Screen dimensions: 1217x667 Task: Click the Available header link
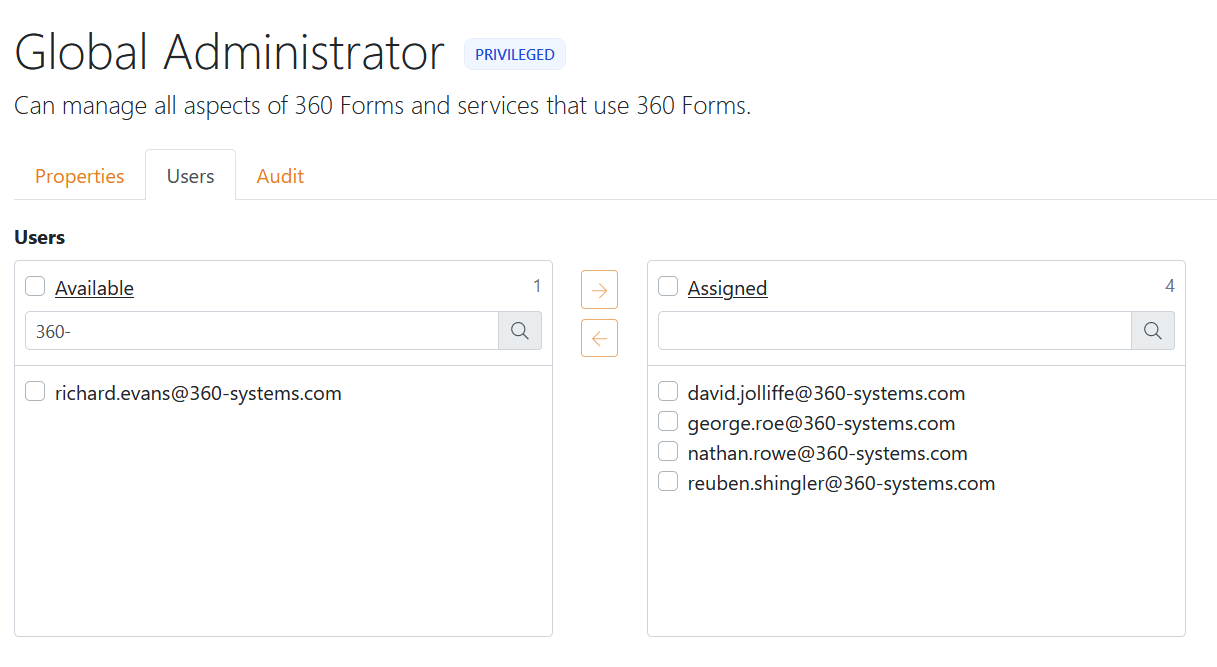click(x=94, y=288)
